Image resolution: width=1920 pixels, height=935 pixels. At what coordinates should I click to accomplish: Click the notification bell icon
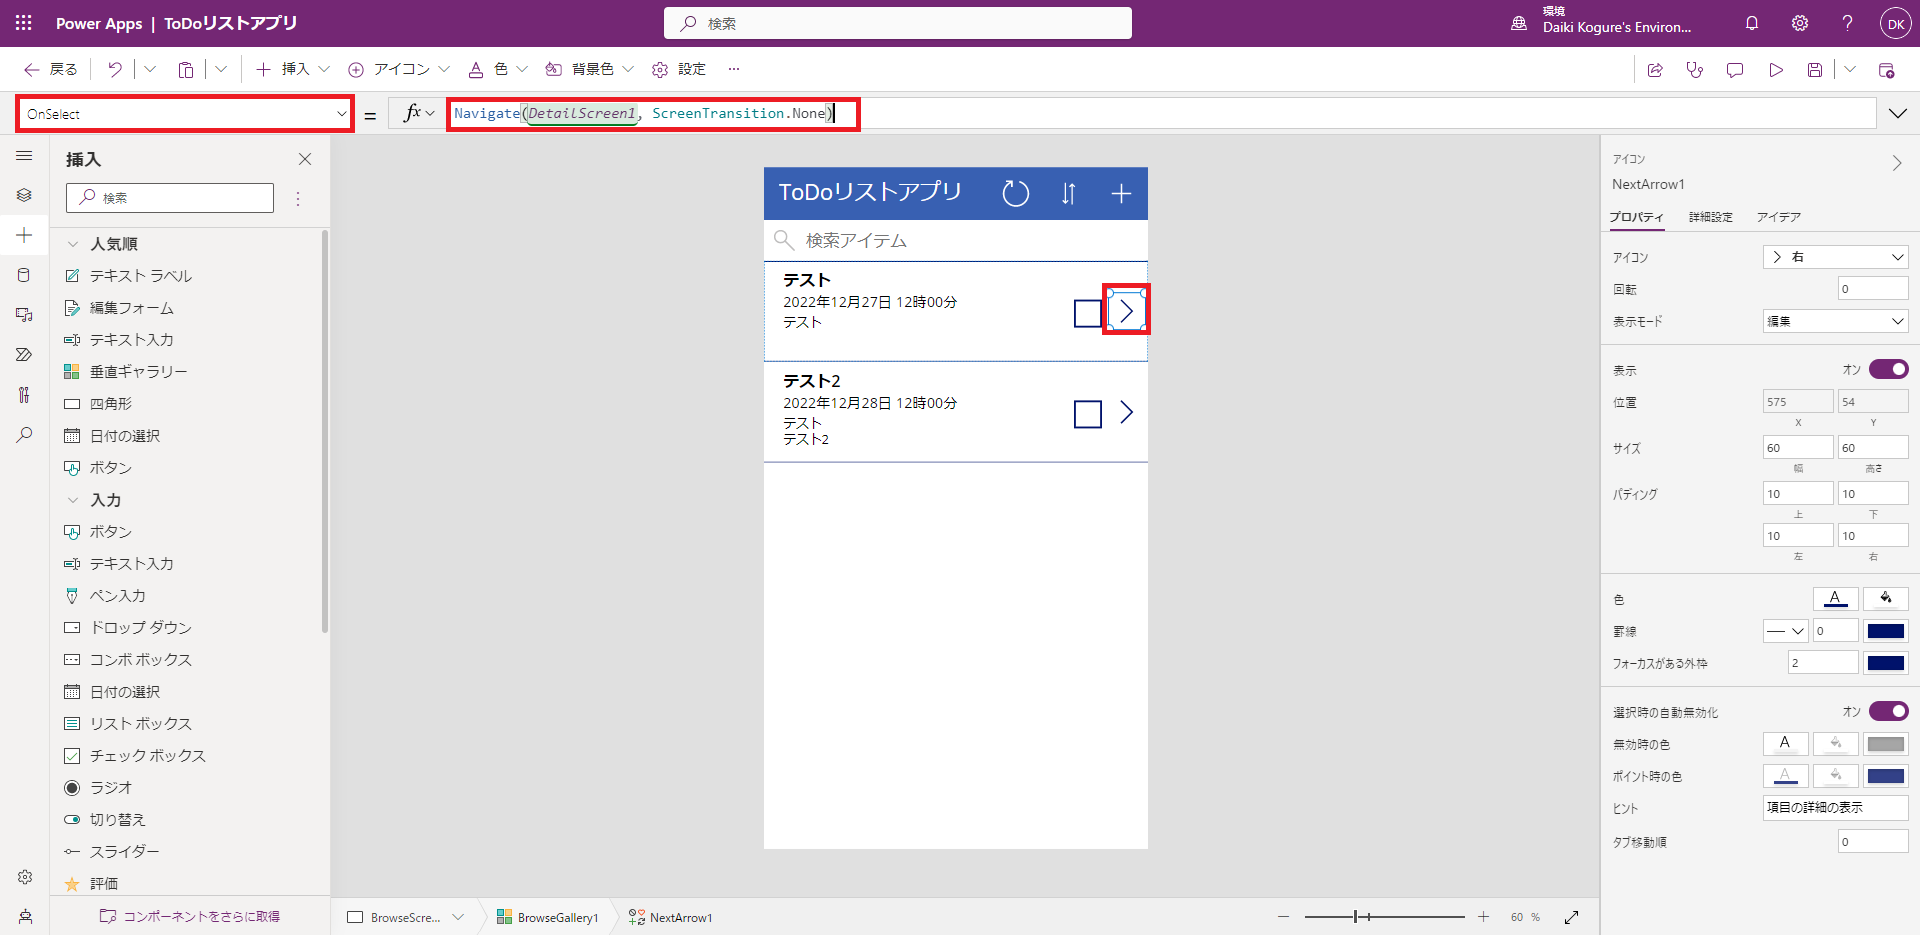coord(1751,23)
